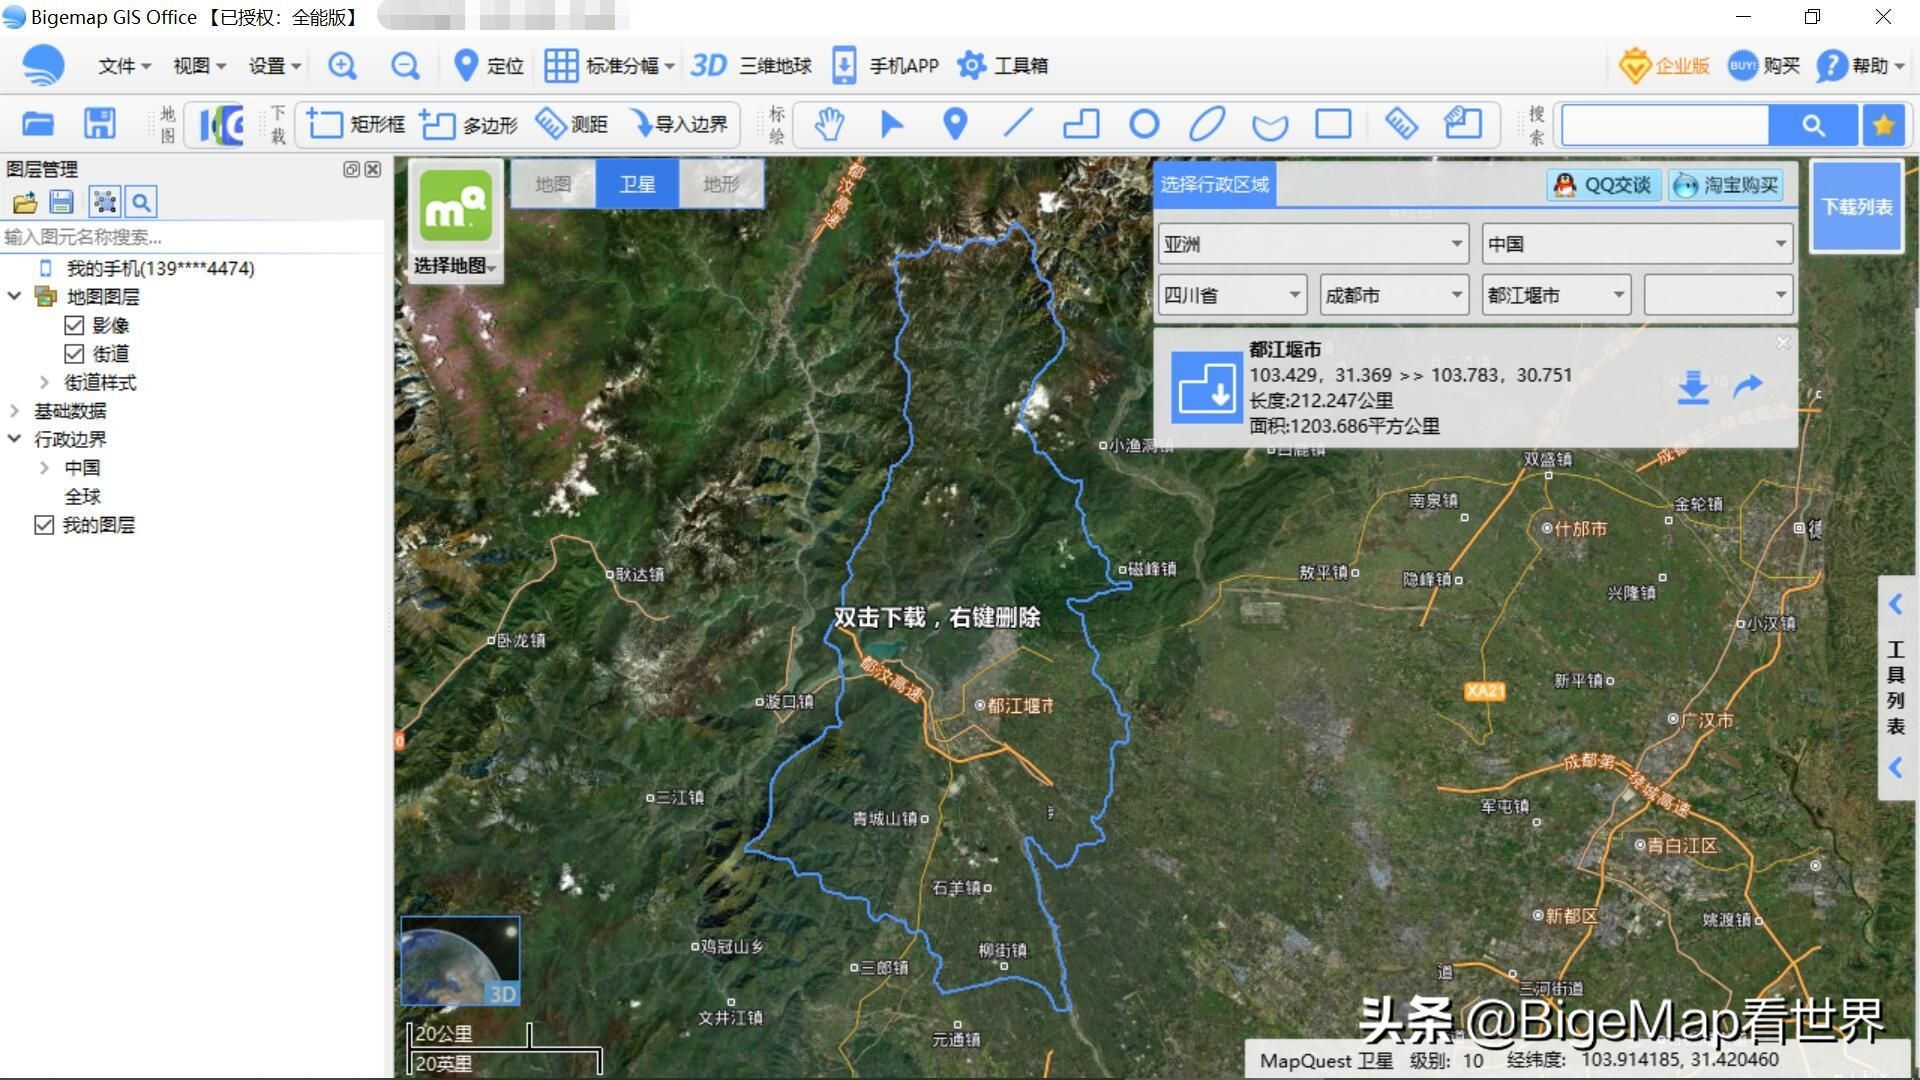Open the 文件 menu
The width and height of the screenshot is (1920, 1080).
click(115, 65)
